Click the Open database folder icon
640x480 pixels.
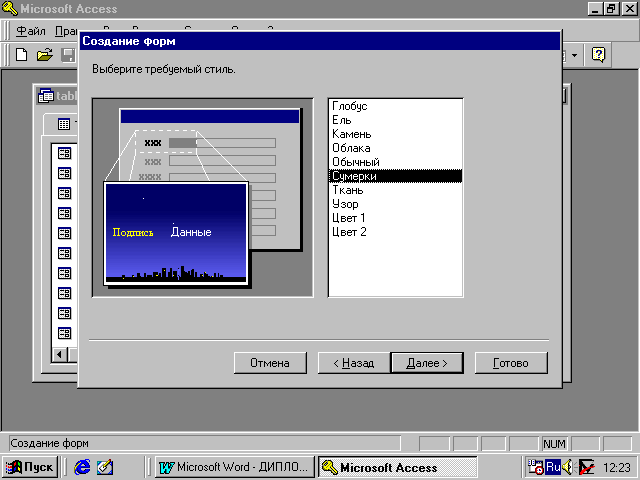coord(44,54)
